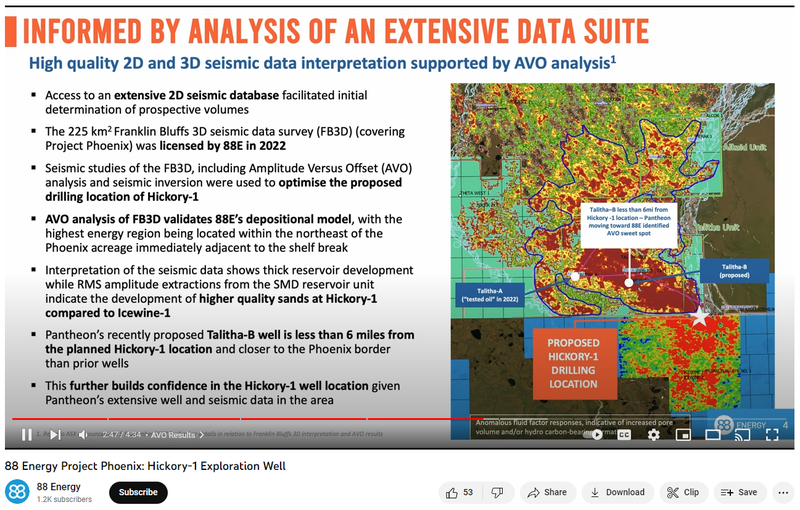Skip to the next video

(x=55, y=435)
